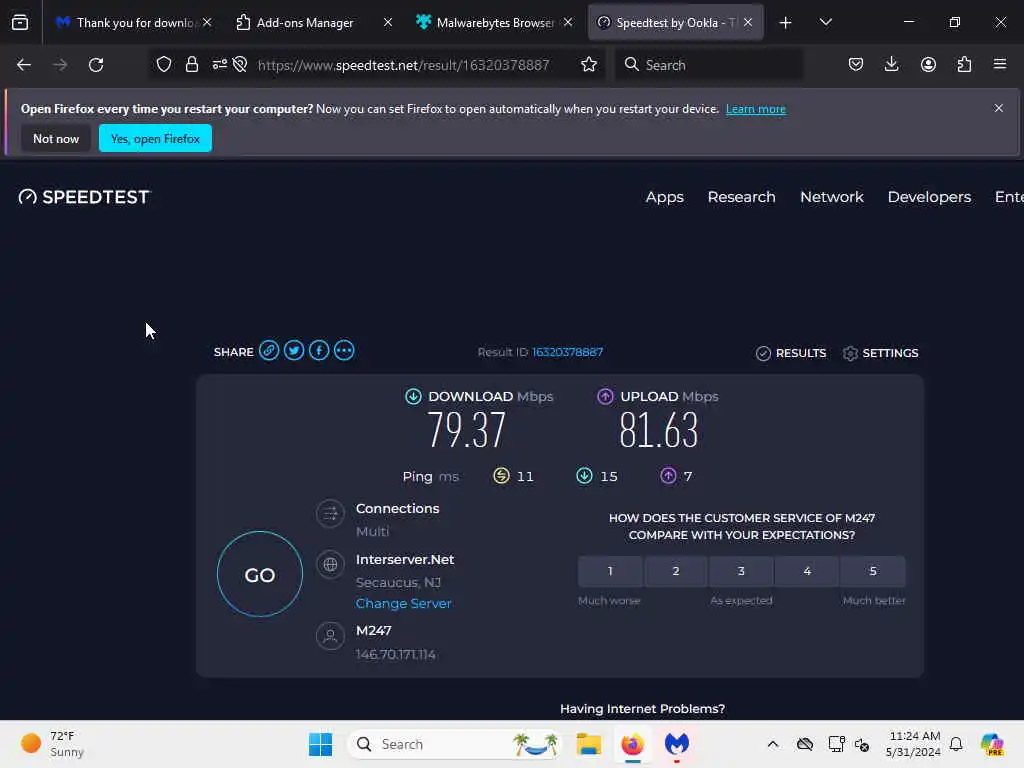Viewport: 1024px width, 768px height.
Task: Open tracking protection shield icon
Action: 164,65
